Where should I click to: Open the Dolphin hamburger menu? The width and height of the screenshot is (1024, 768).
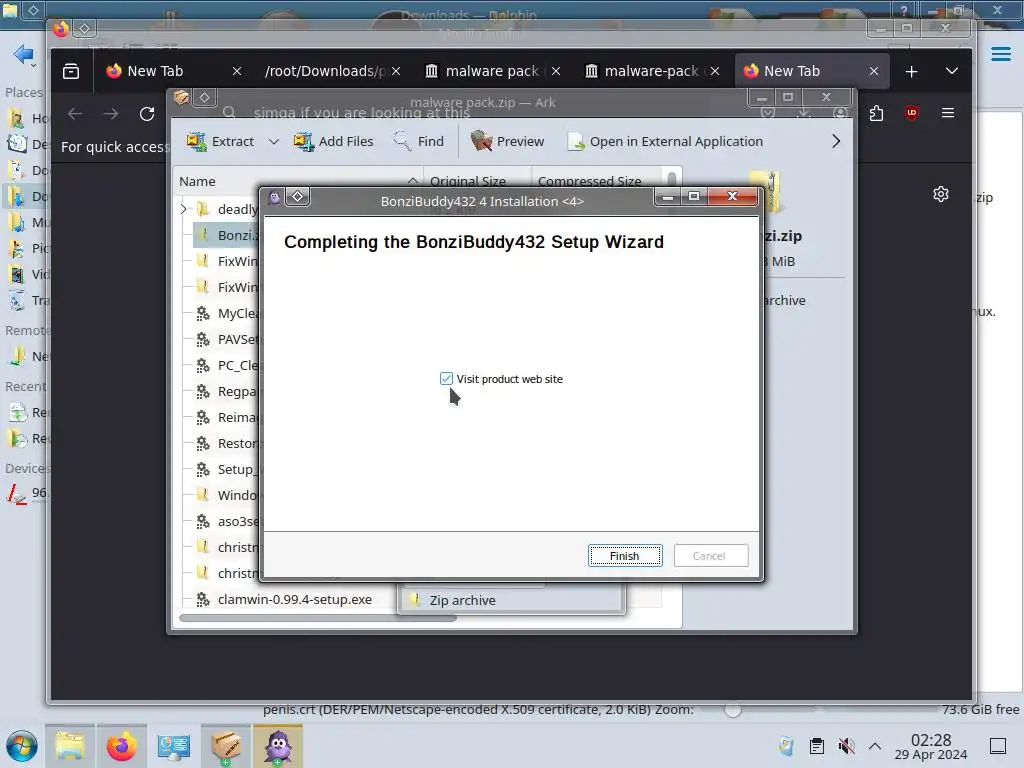click(1001, 54)
